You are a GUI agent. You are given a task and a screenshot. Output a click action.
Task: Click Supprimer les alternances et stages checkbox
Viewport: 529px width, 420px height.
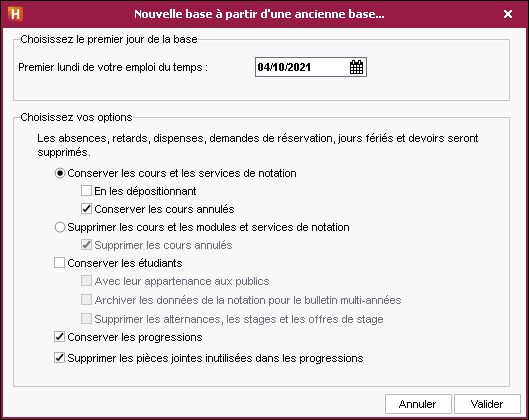tap(86, 318)
